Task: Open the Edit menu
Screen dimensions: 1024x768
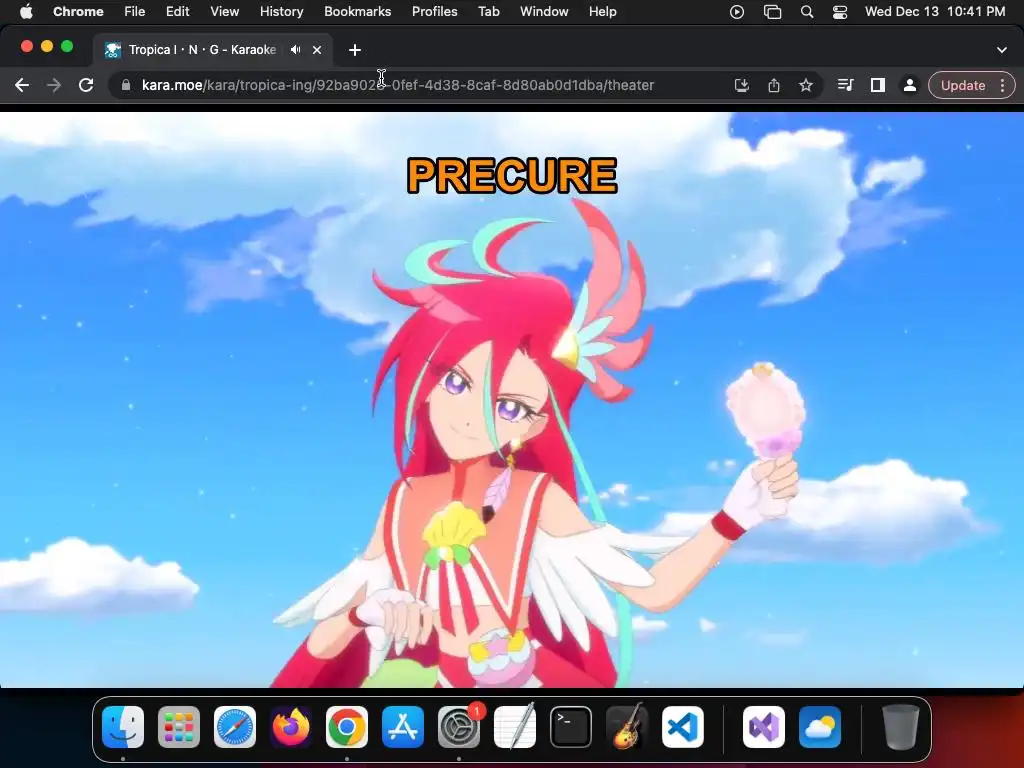Action: point(177,11)
